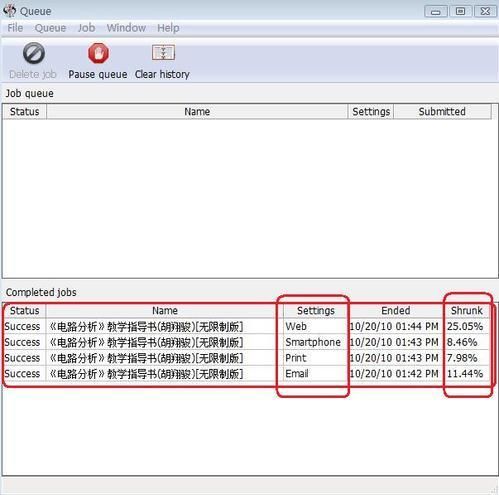
Task: Click the job name in Web row
Action: pos(146,326)
